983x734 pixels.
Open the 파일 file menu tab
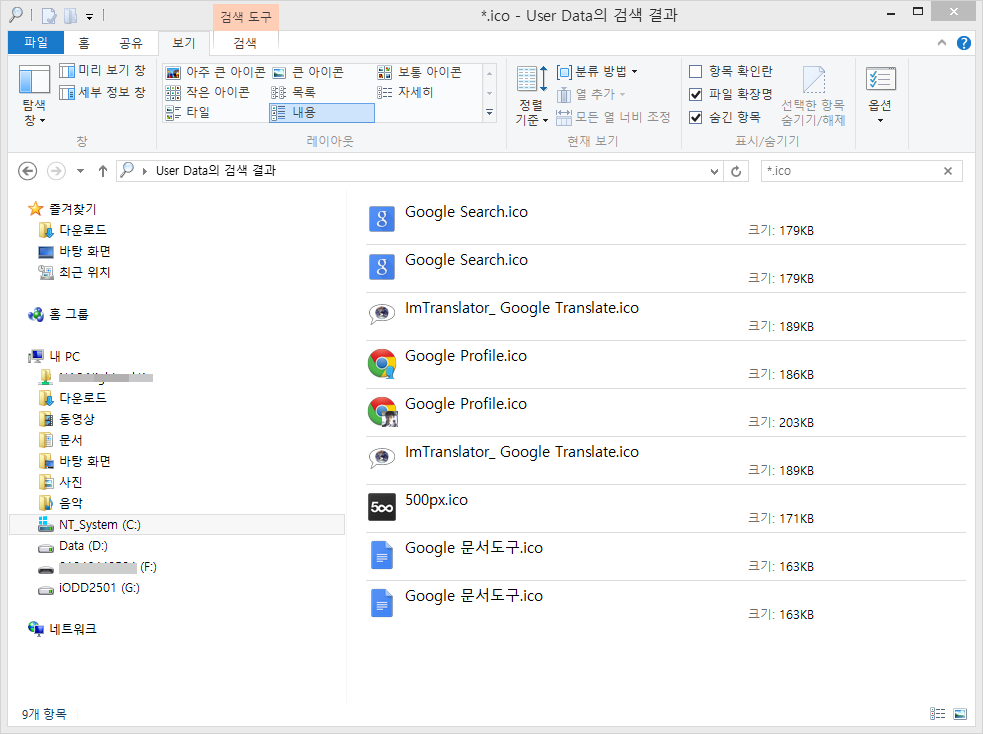tap(36, 42)
